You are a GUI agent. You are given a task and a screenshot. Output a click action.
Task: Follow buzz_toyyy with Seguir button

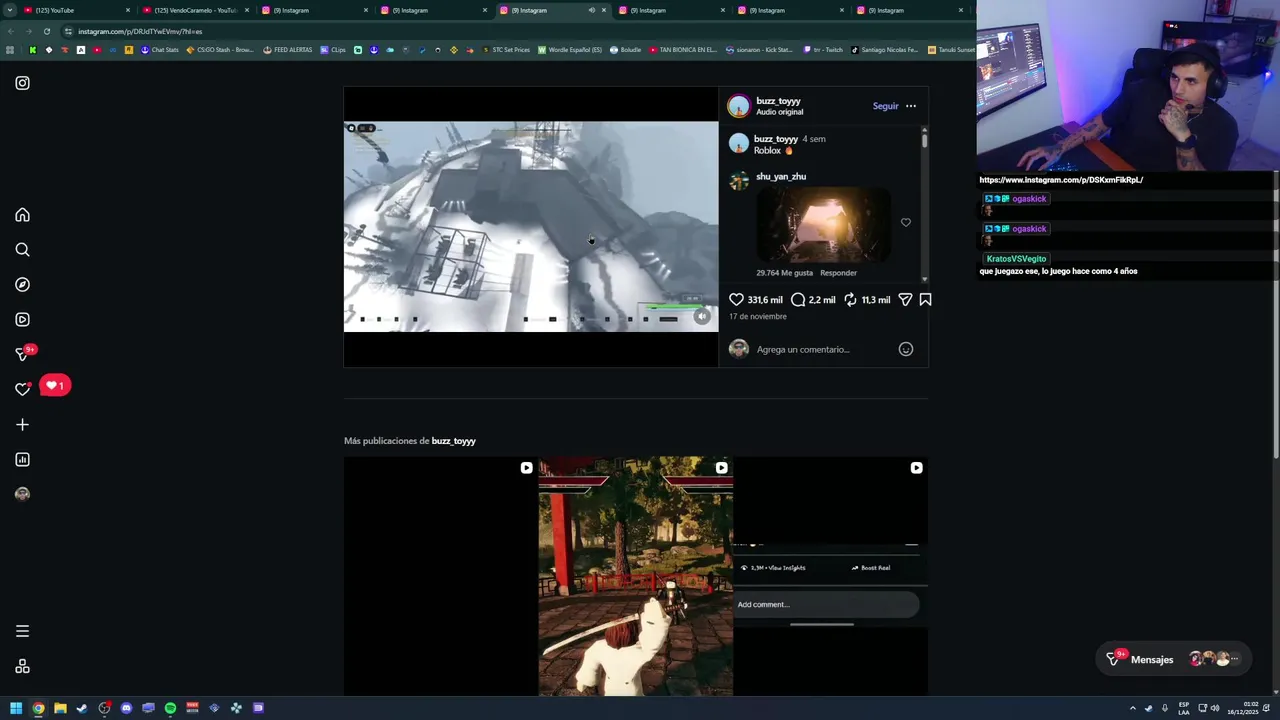[885, 106]
